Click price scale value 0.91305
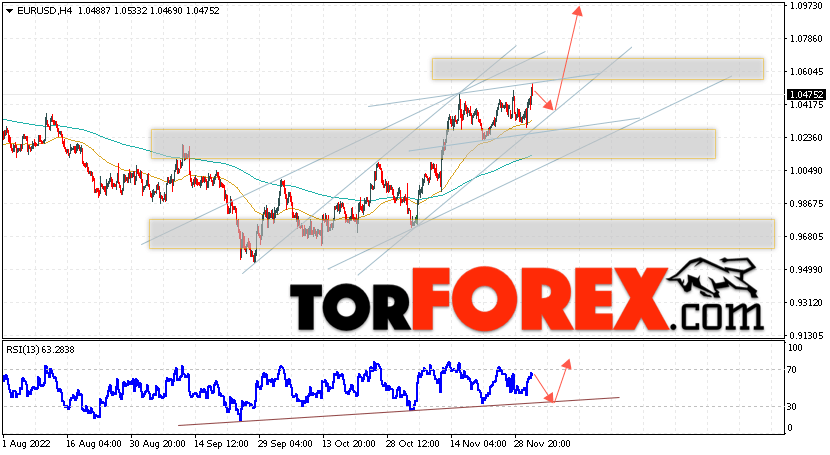The width and height of the screenshot is (830, 455). 806,335
